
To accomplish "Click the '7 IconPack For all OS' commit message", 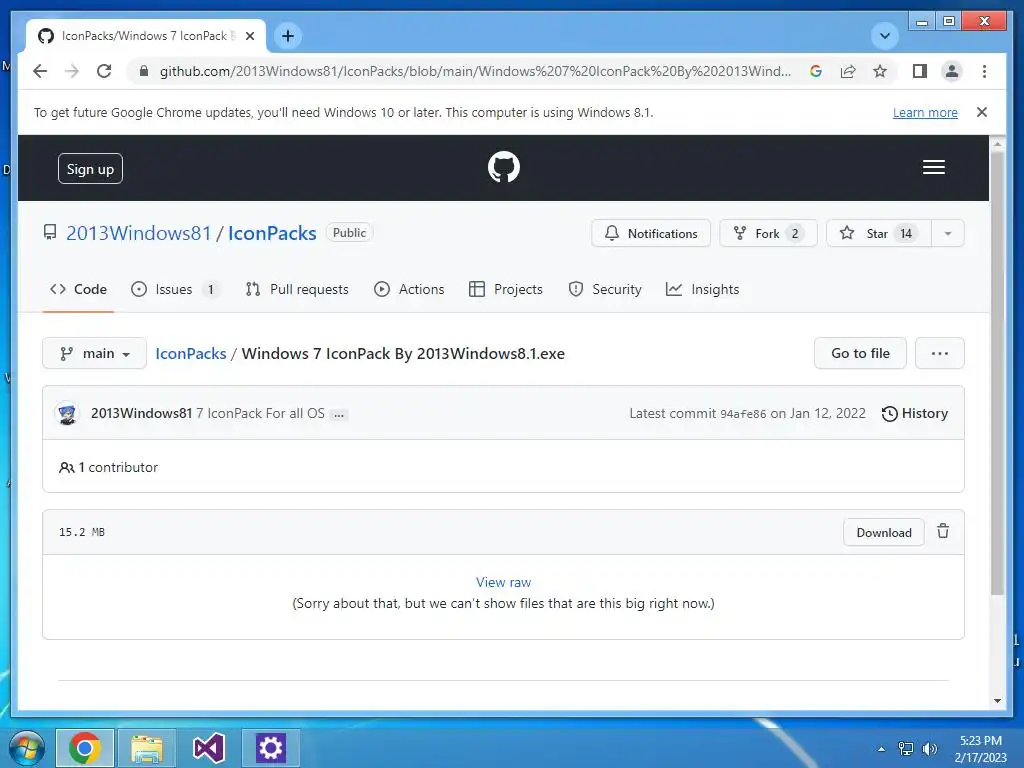I will pyautogui.click(x=261, y=413).
